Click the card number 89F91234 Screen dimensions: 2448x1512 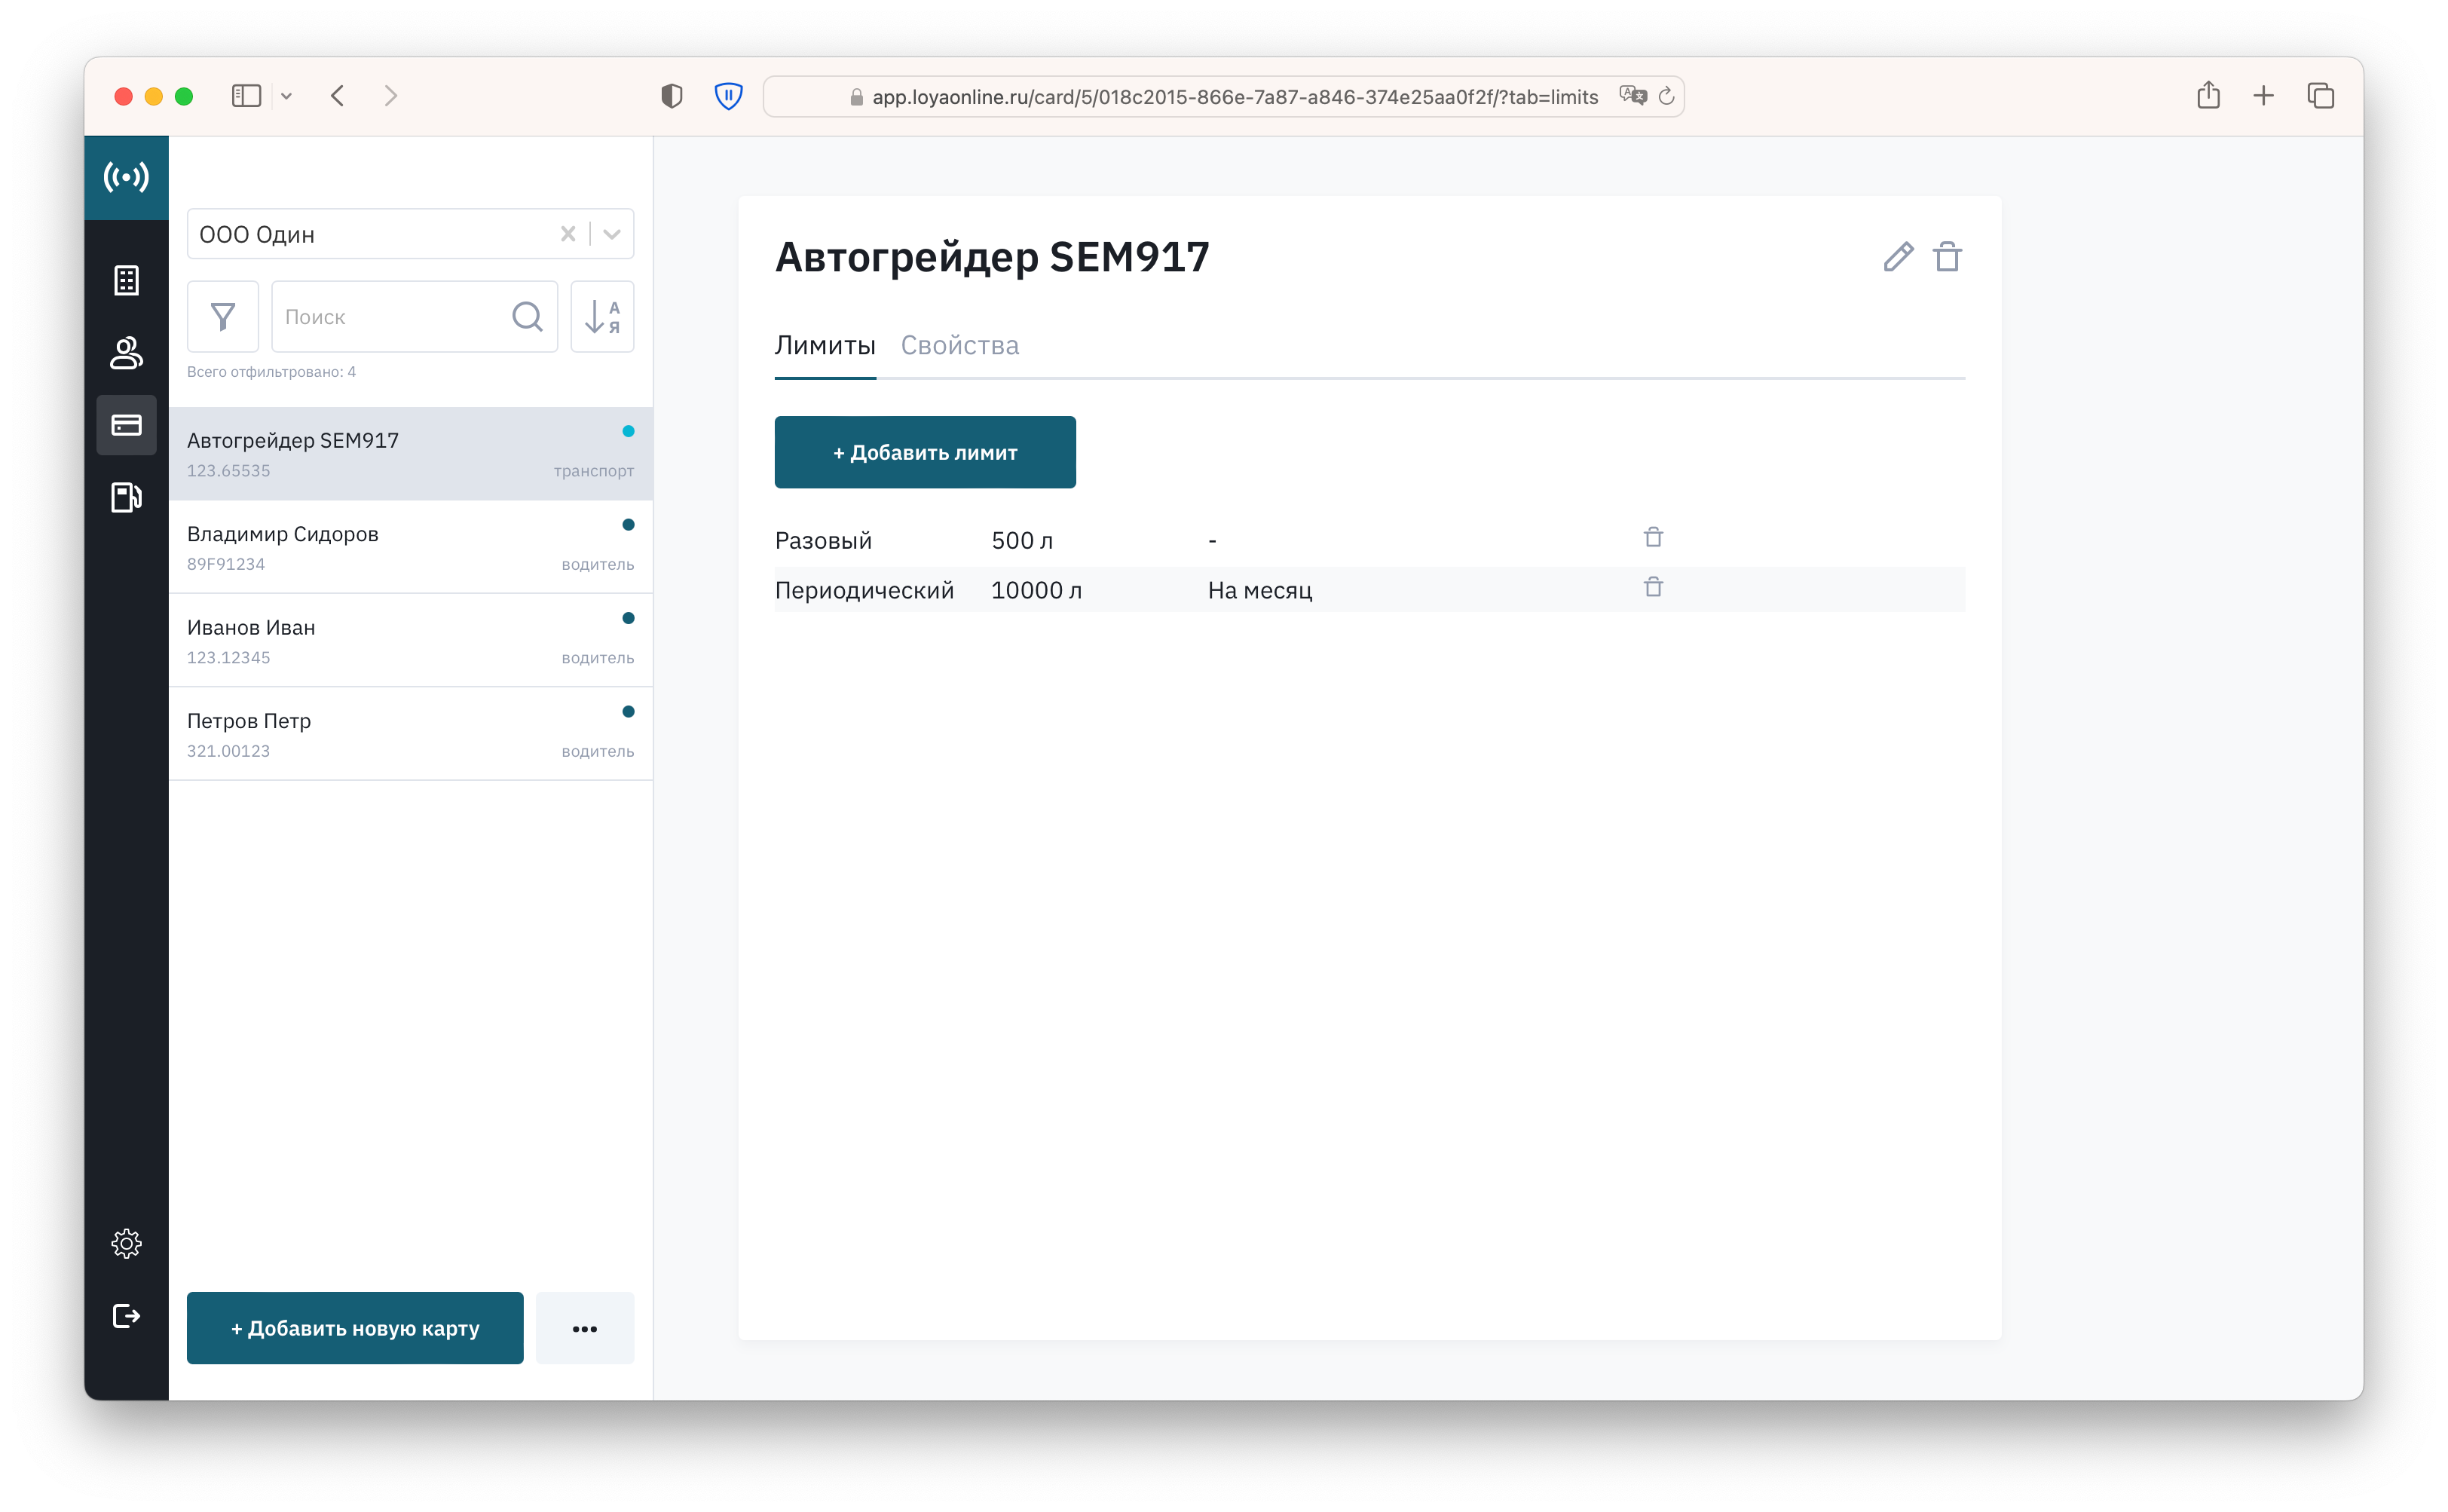(226, 564)
